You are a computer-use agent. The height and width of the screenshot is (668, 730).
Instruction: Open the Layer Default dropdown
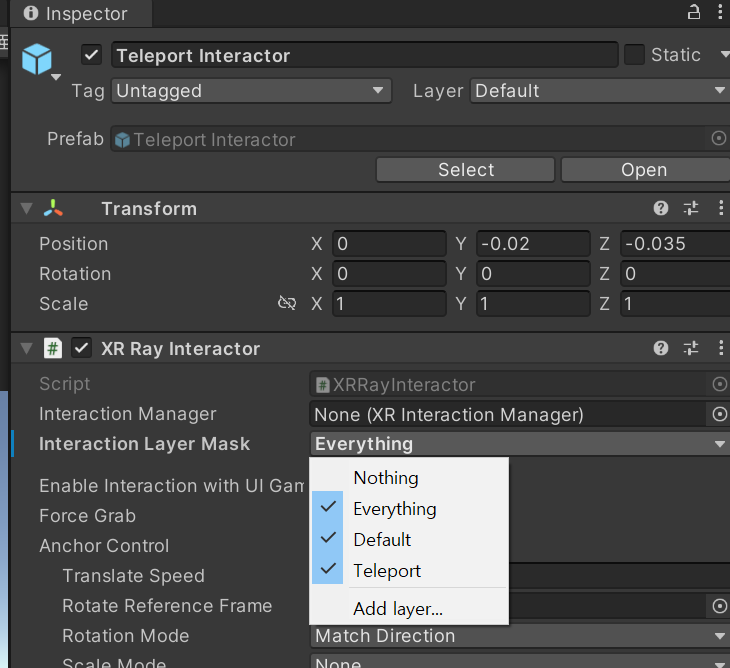click(600, 90)
